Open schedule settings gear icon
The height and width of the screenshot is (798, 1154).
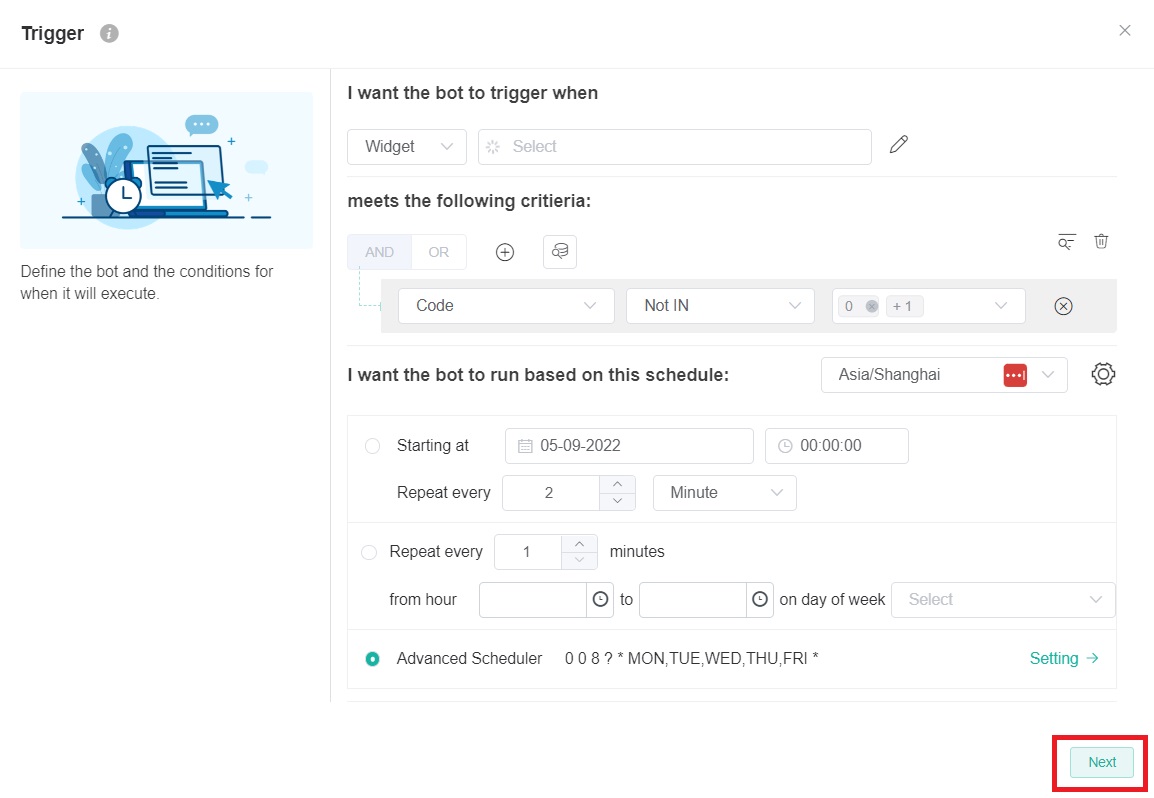click(1103, 374)
